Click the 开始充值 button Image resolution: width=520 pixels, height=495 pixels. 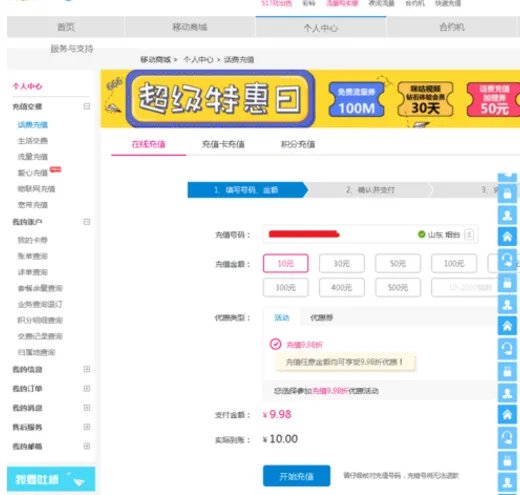tap(297, 476)
